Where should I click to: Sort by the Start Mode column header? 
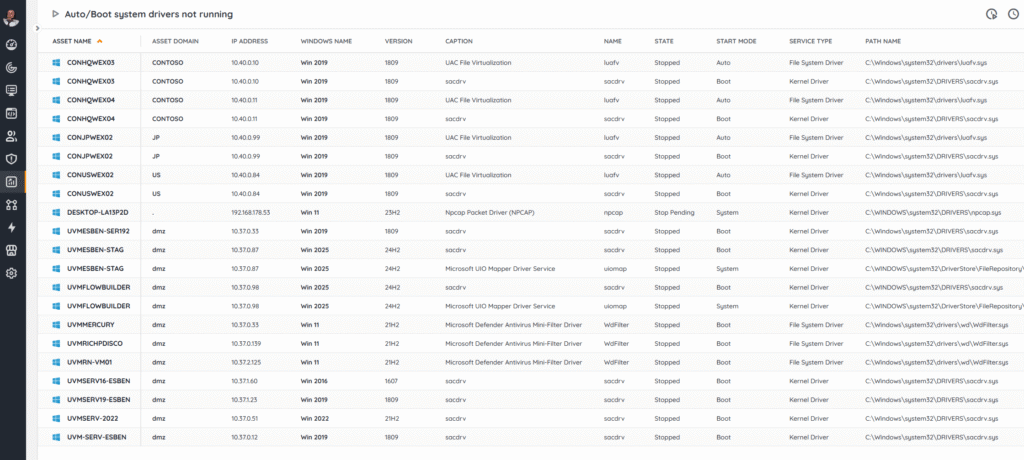click(738, 42)
